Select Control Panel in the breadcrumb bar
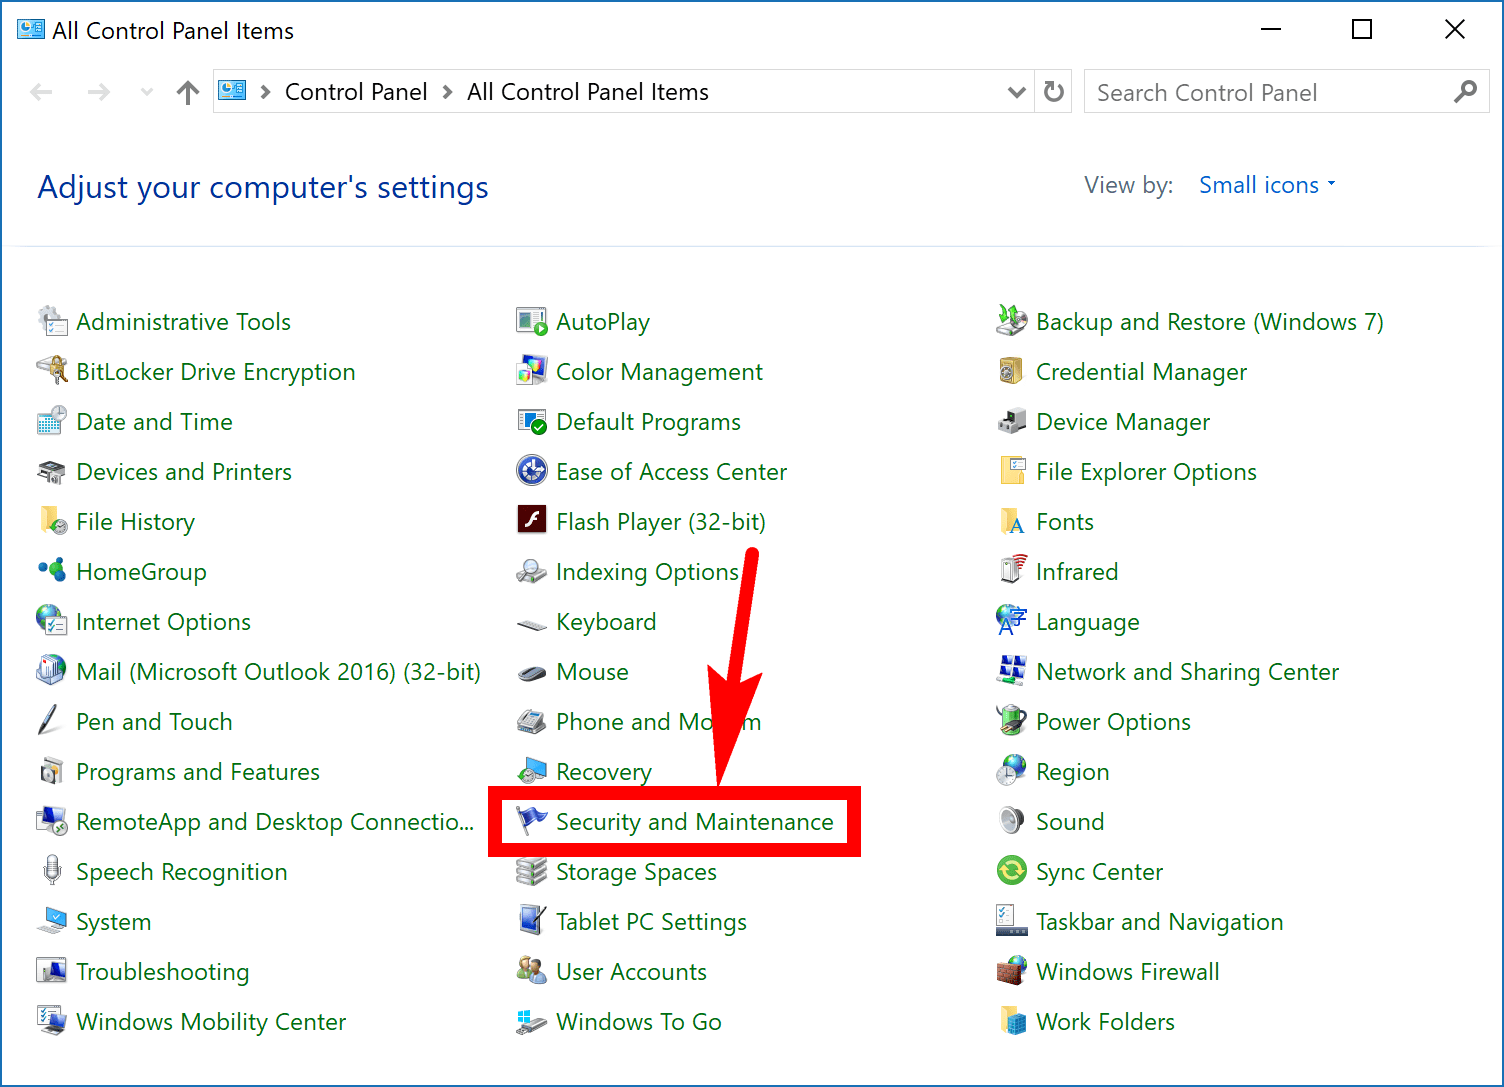Viewport: 1504px width, 1087px height. (356, 91)
